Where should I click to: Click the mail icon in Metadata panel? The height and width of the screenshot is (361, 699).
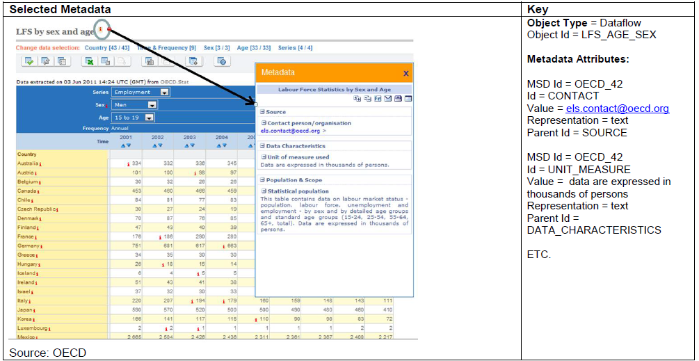(387, 98)
